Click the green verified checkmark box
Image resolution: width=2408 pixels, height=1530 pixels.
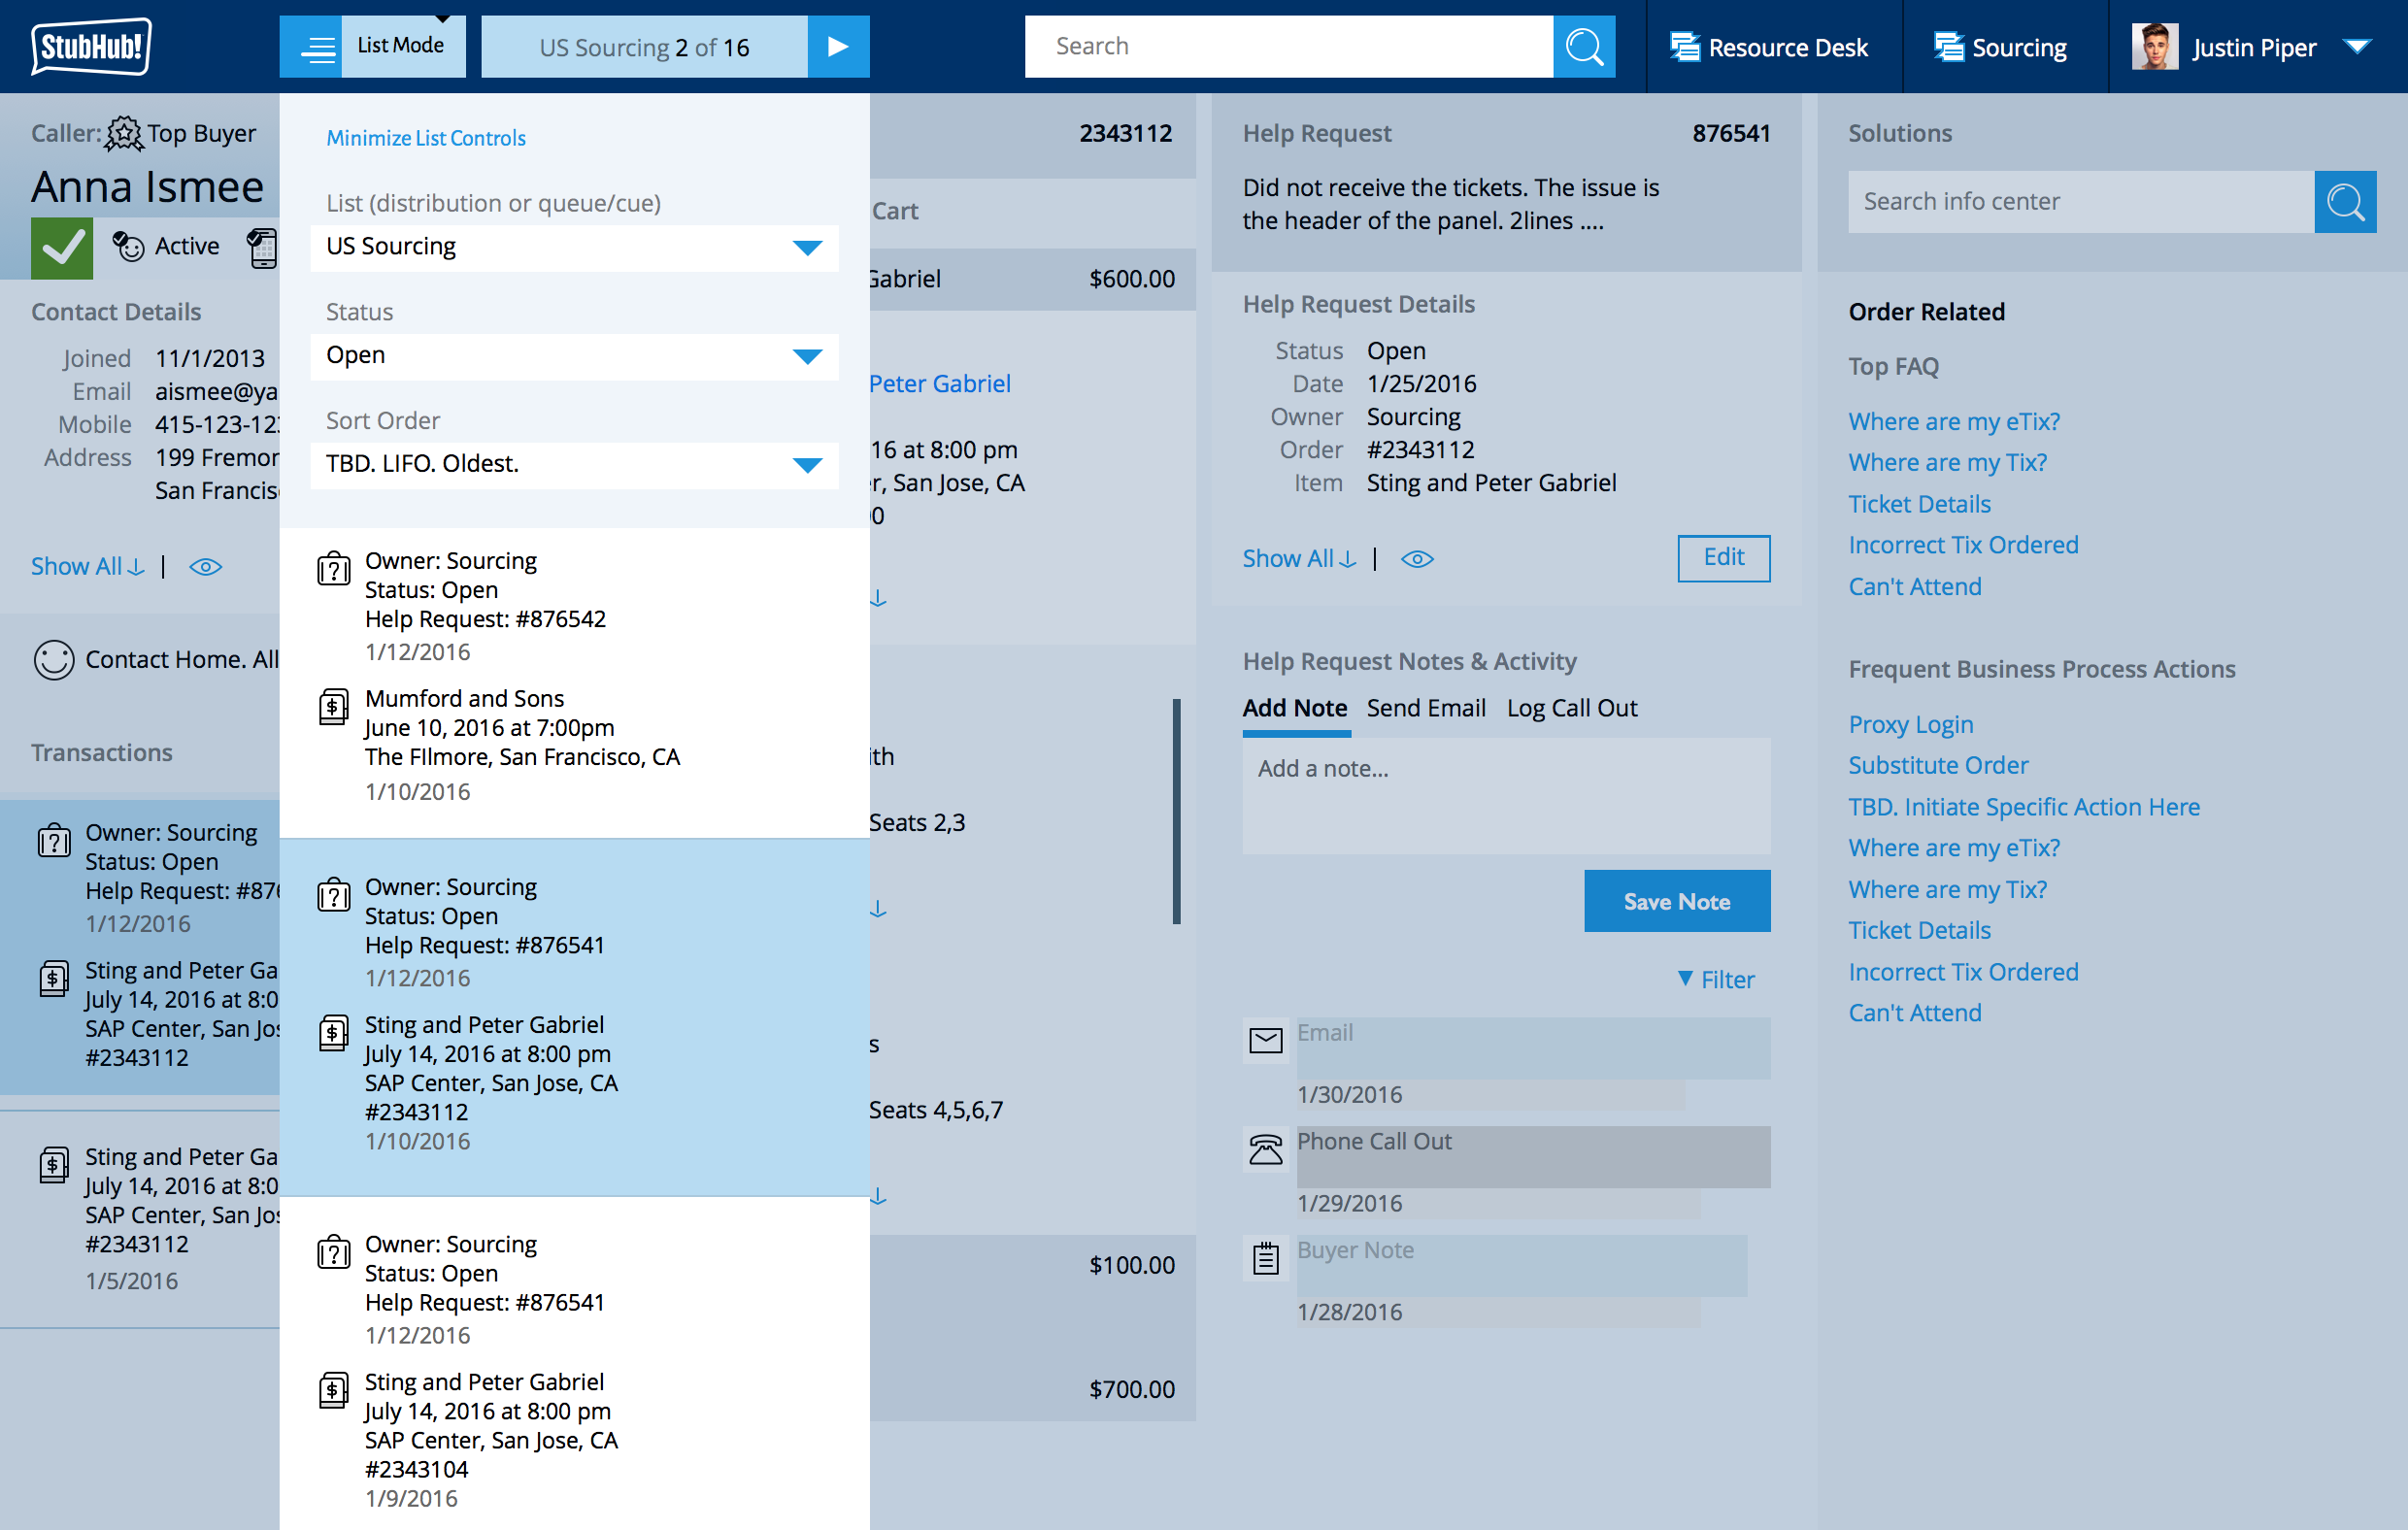click(x=62, y=247)
